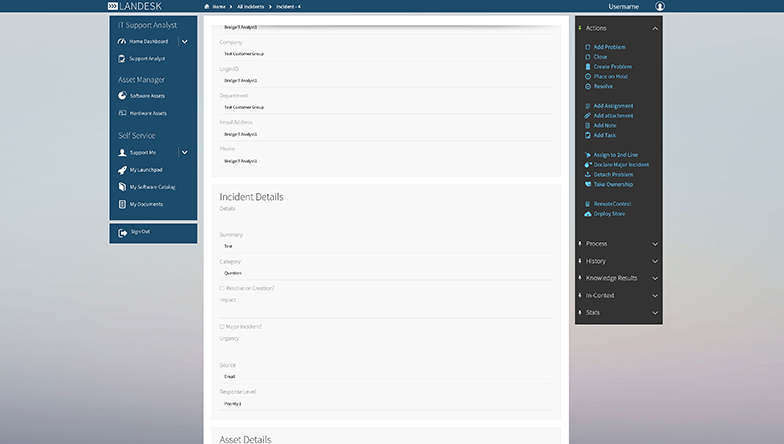Open Support Analyst in sidebar
The width and height of the screenshot is (784, 444).
point(146,59)
